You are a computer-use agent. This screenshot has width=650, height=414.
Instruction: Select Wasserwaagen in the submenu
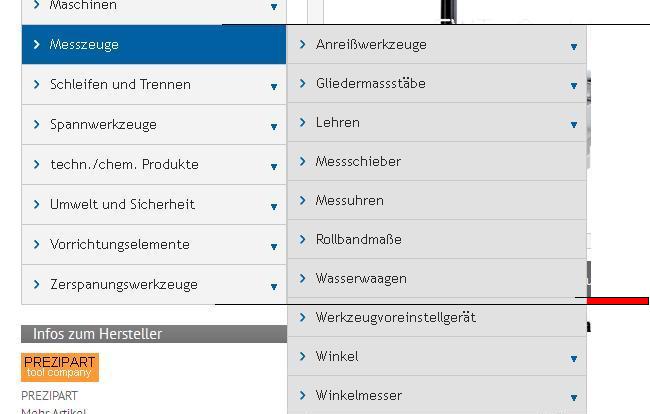[x=361, y=278]
